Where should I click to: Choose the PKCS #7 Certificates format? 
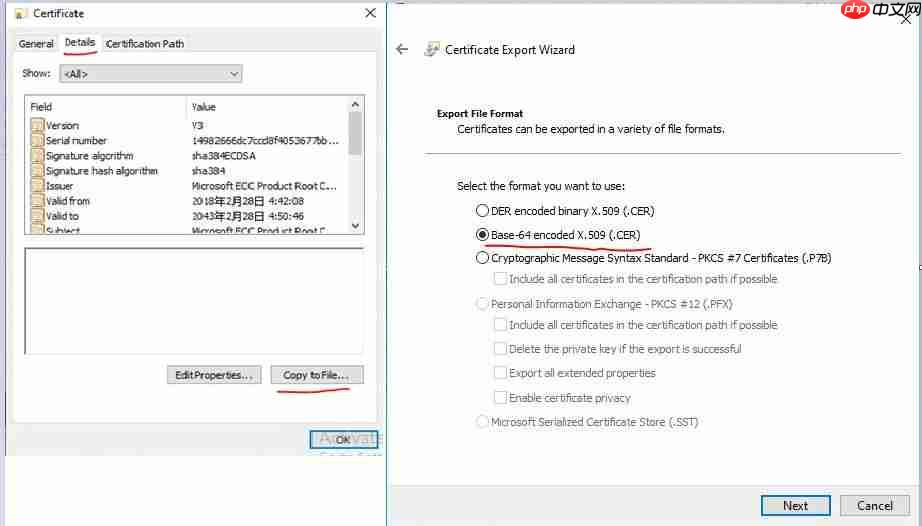click(483, 257)
